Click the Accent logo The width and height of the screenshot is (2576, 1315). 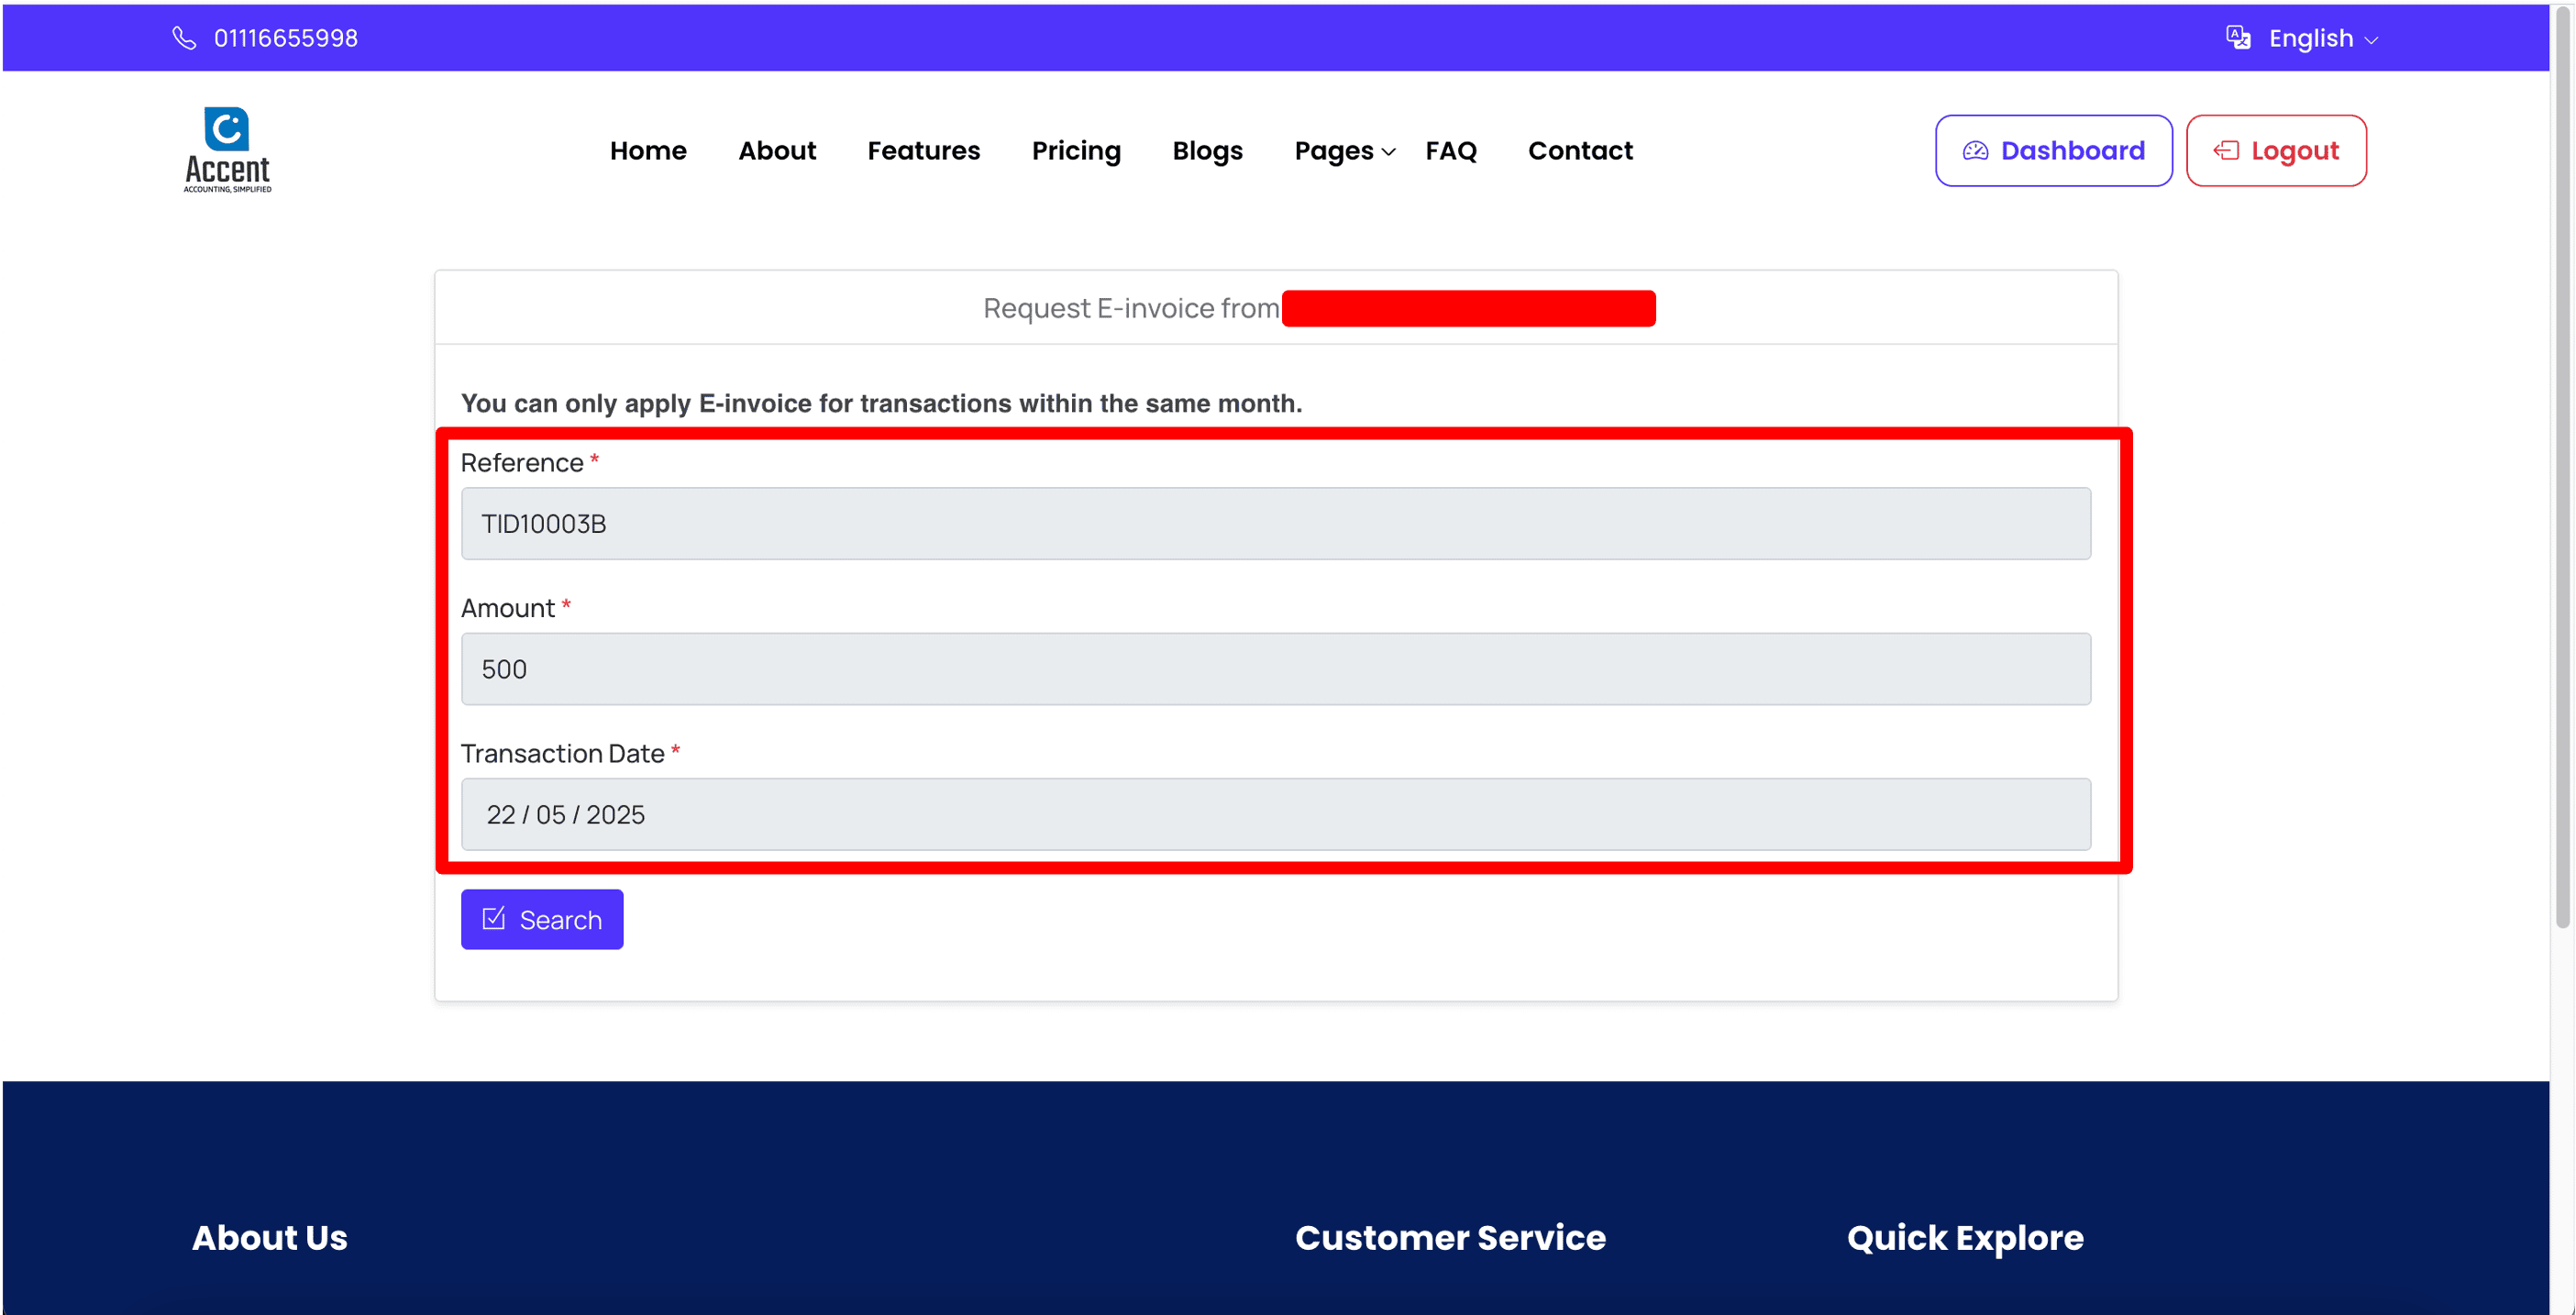point(228,150)
